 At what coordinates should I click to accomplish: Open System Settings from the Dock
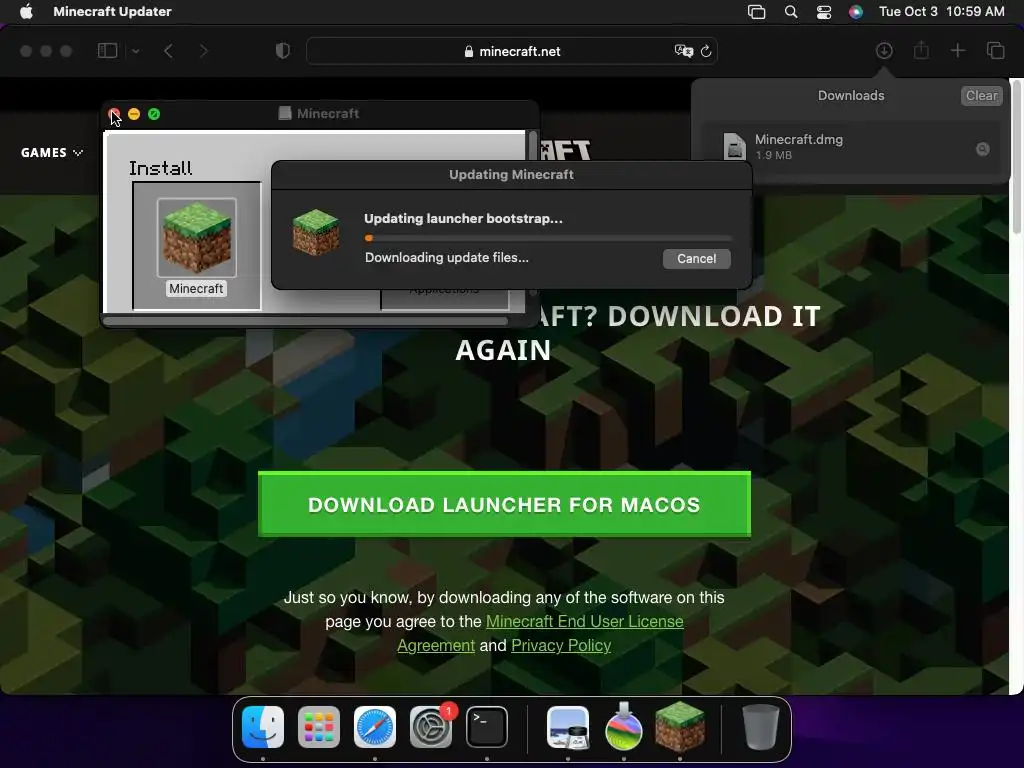pyautogui.click(x=431, y=727)
